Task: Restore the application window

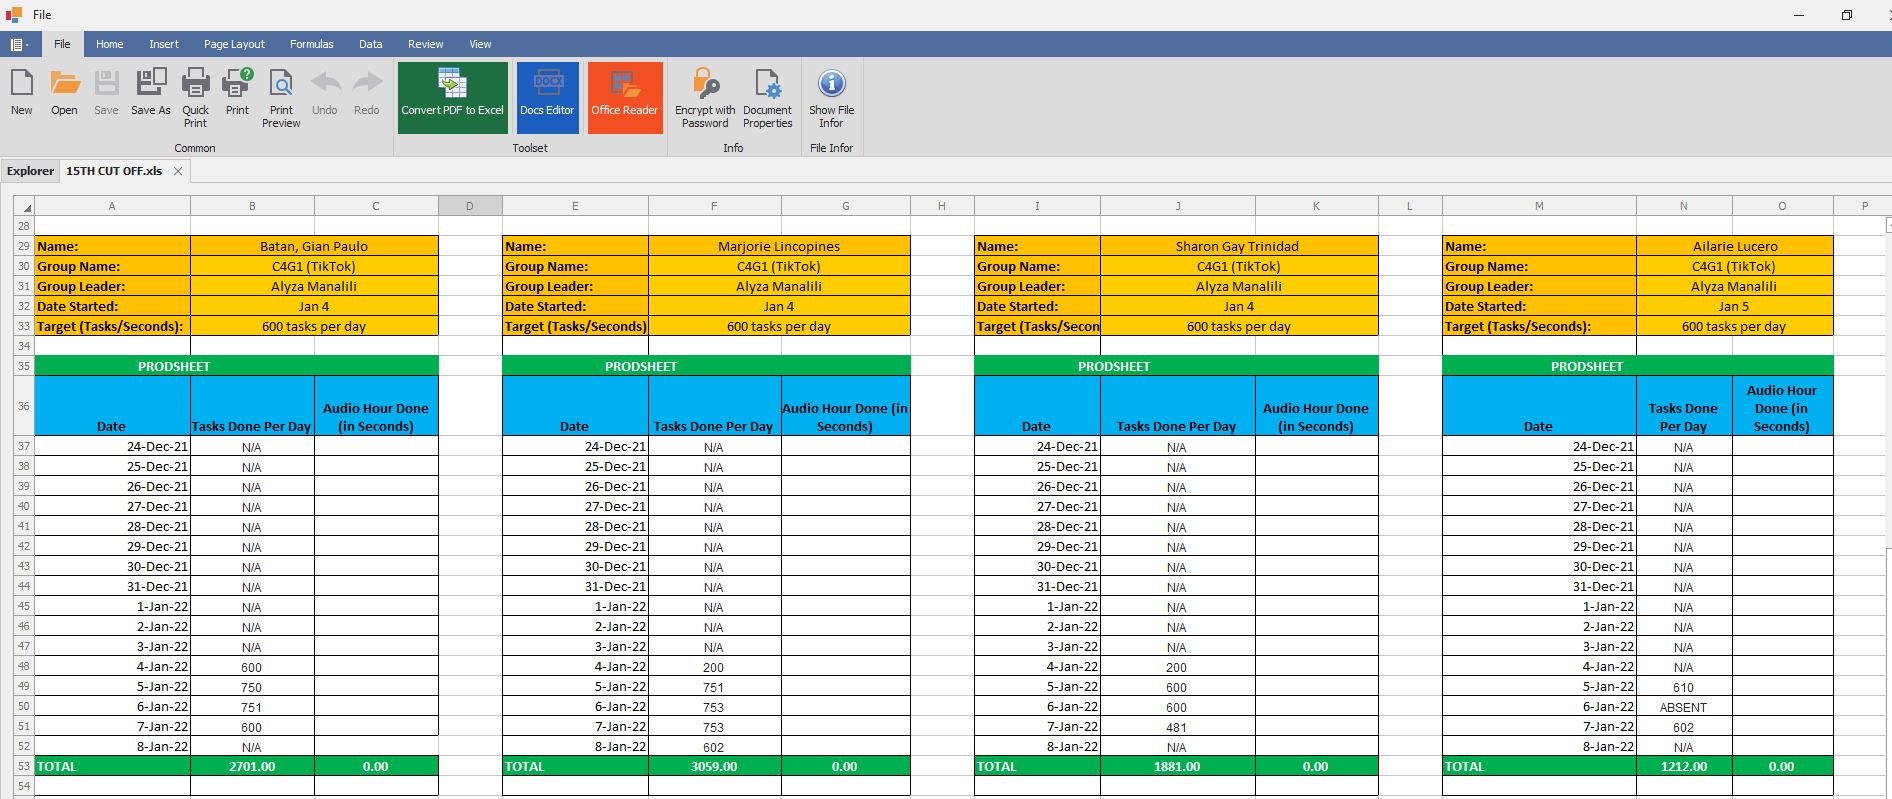Action: tap(1847, 15)
